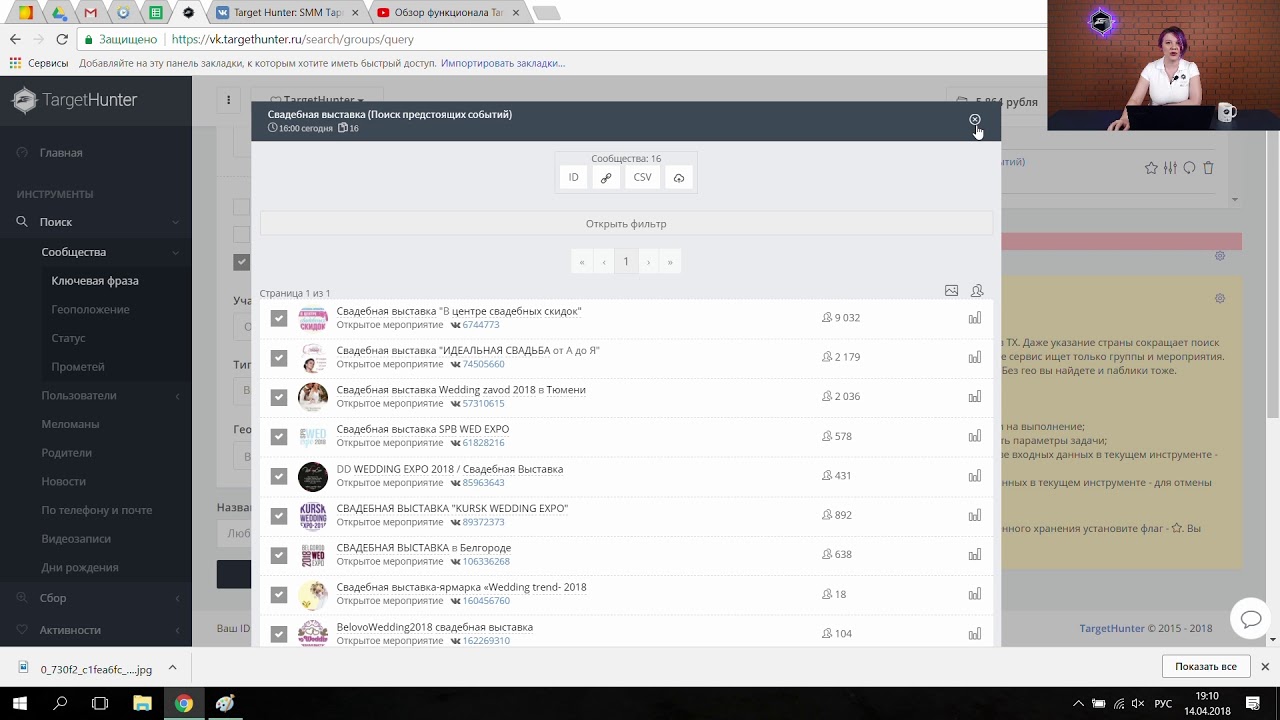Expand Активности sidebar section
The image size is (1280, 720).
96,630
